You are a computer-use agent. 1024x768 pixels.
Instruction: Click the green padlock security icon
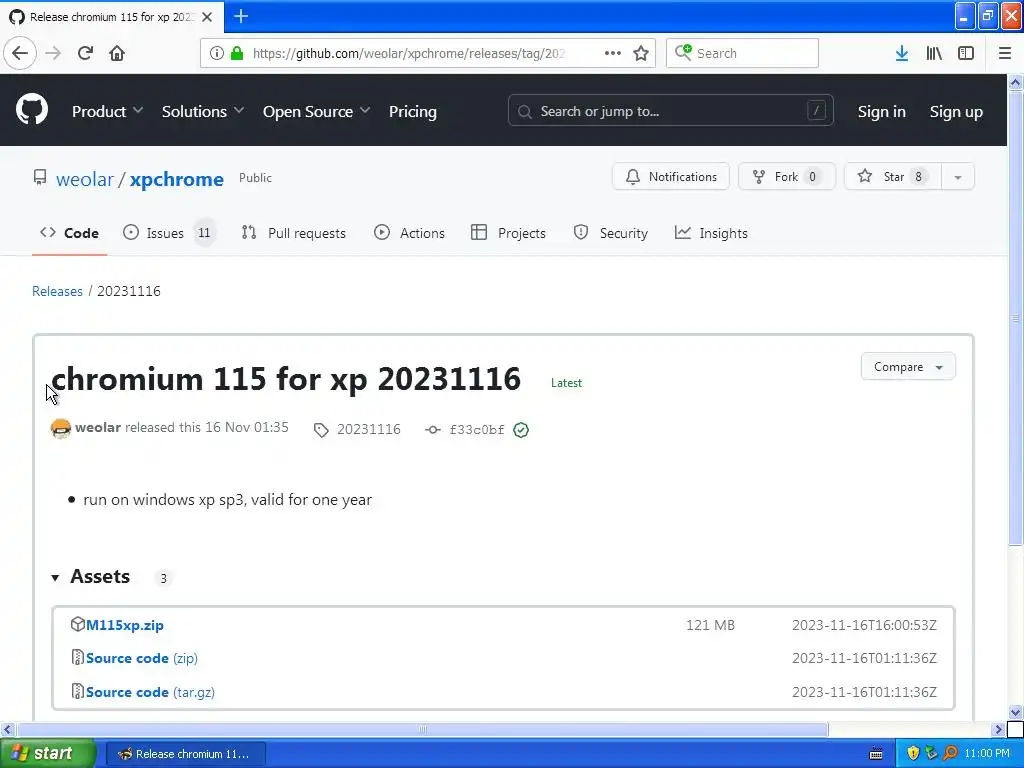tap(236, 53)
